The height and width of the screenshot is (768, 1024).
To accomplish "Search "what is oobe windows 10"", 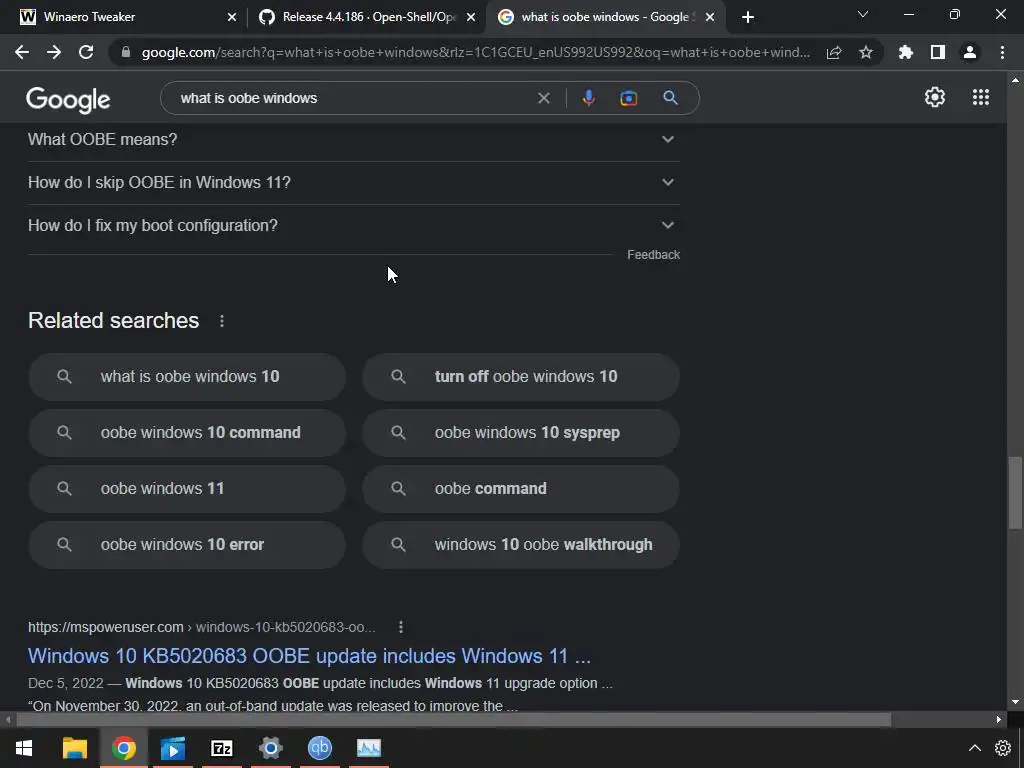I will click(187, 377).
